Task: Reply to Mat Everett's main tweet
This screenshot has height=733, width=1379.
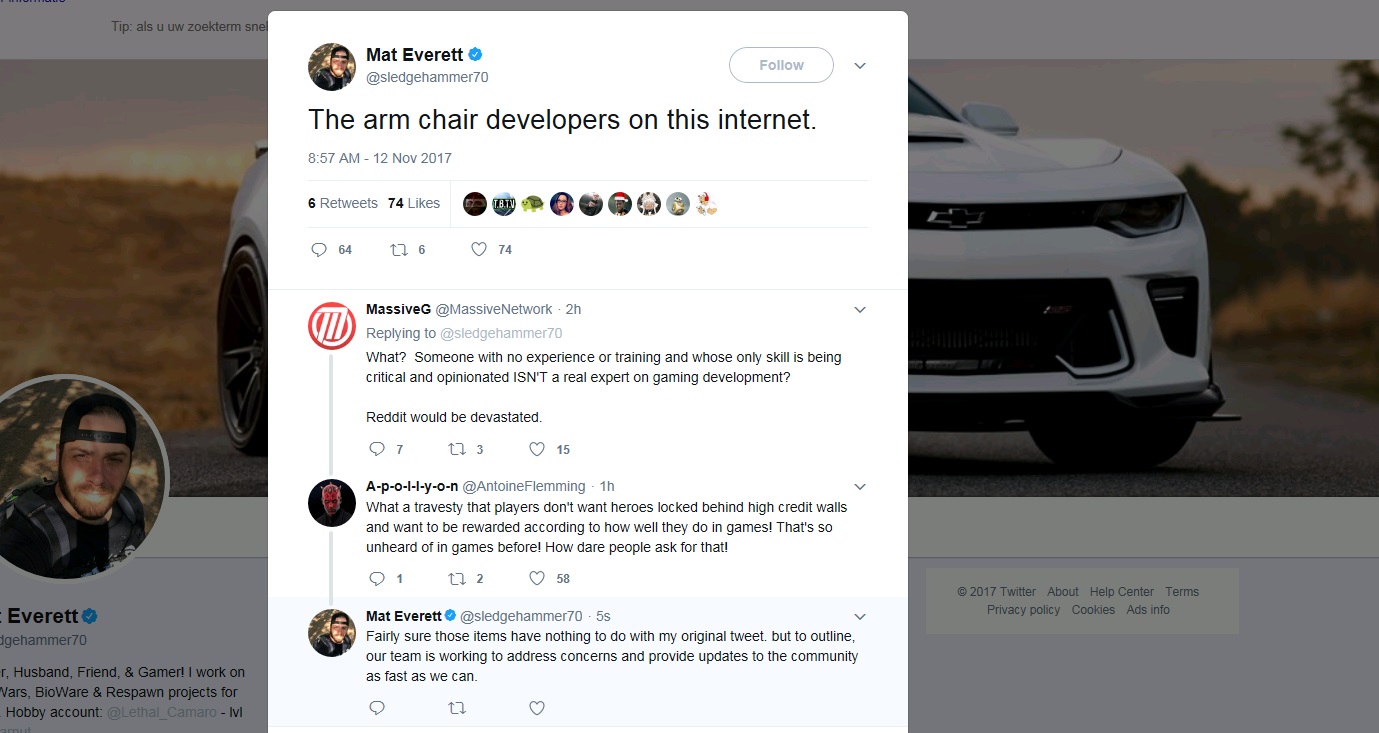Action: [320, 250]
